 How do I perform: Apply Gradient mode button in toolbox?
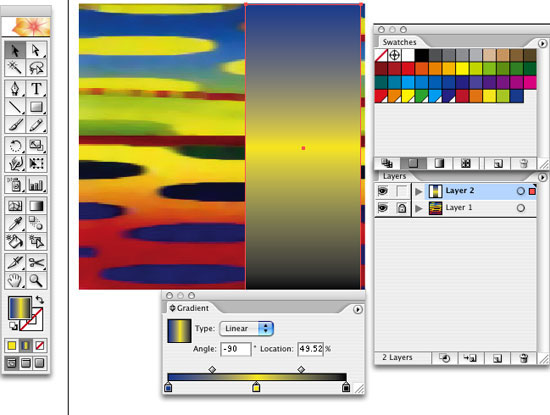click(x=26, y=346)
